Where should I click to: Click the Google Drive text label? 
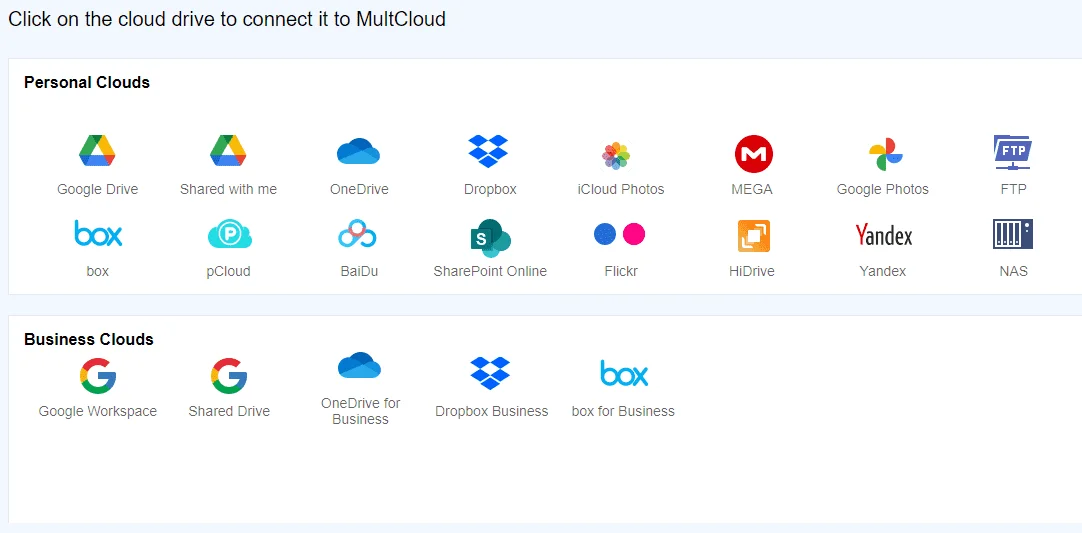[x=97, y=189]
